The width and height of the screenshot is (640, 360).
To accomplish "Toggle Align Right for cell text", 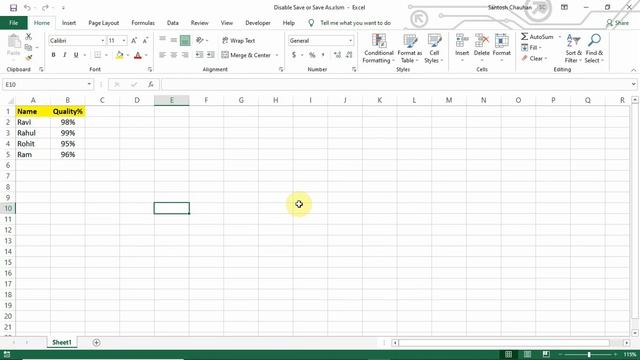I will 185,55.
